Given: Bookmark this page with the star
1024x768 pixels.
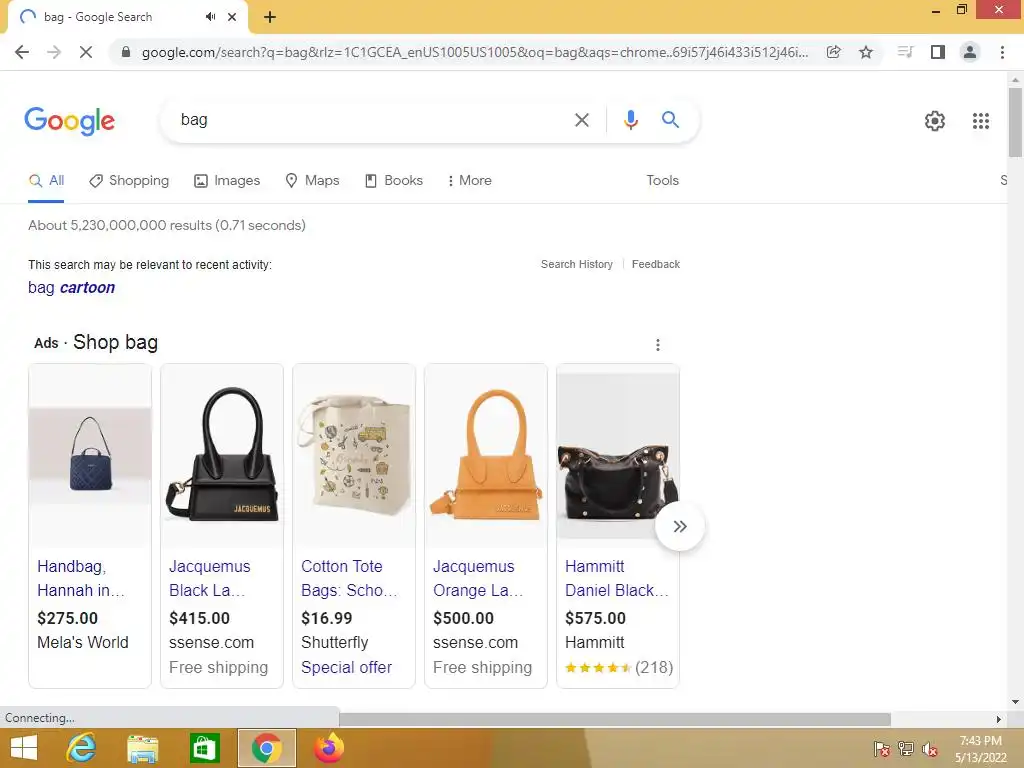Looking at the screenshot, I should 866,52.
